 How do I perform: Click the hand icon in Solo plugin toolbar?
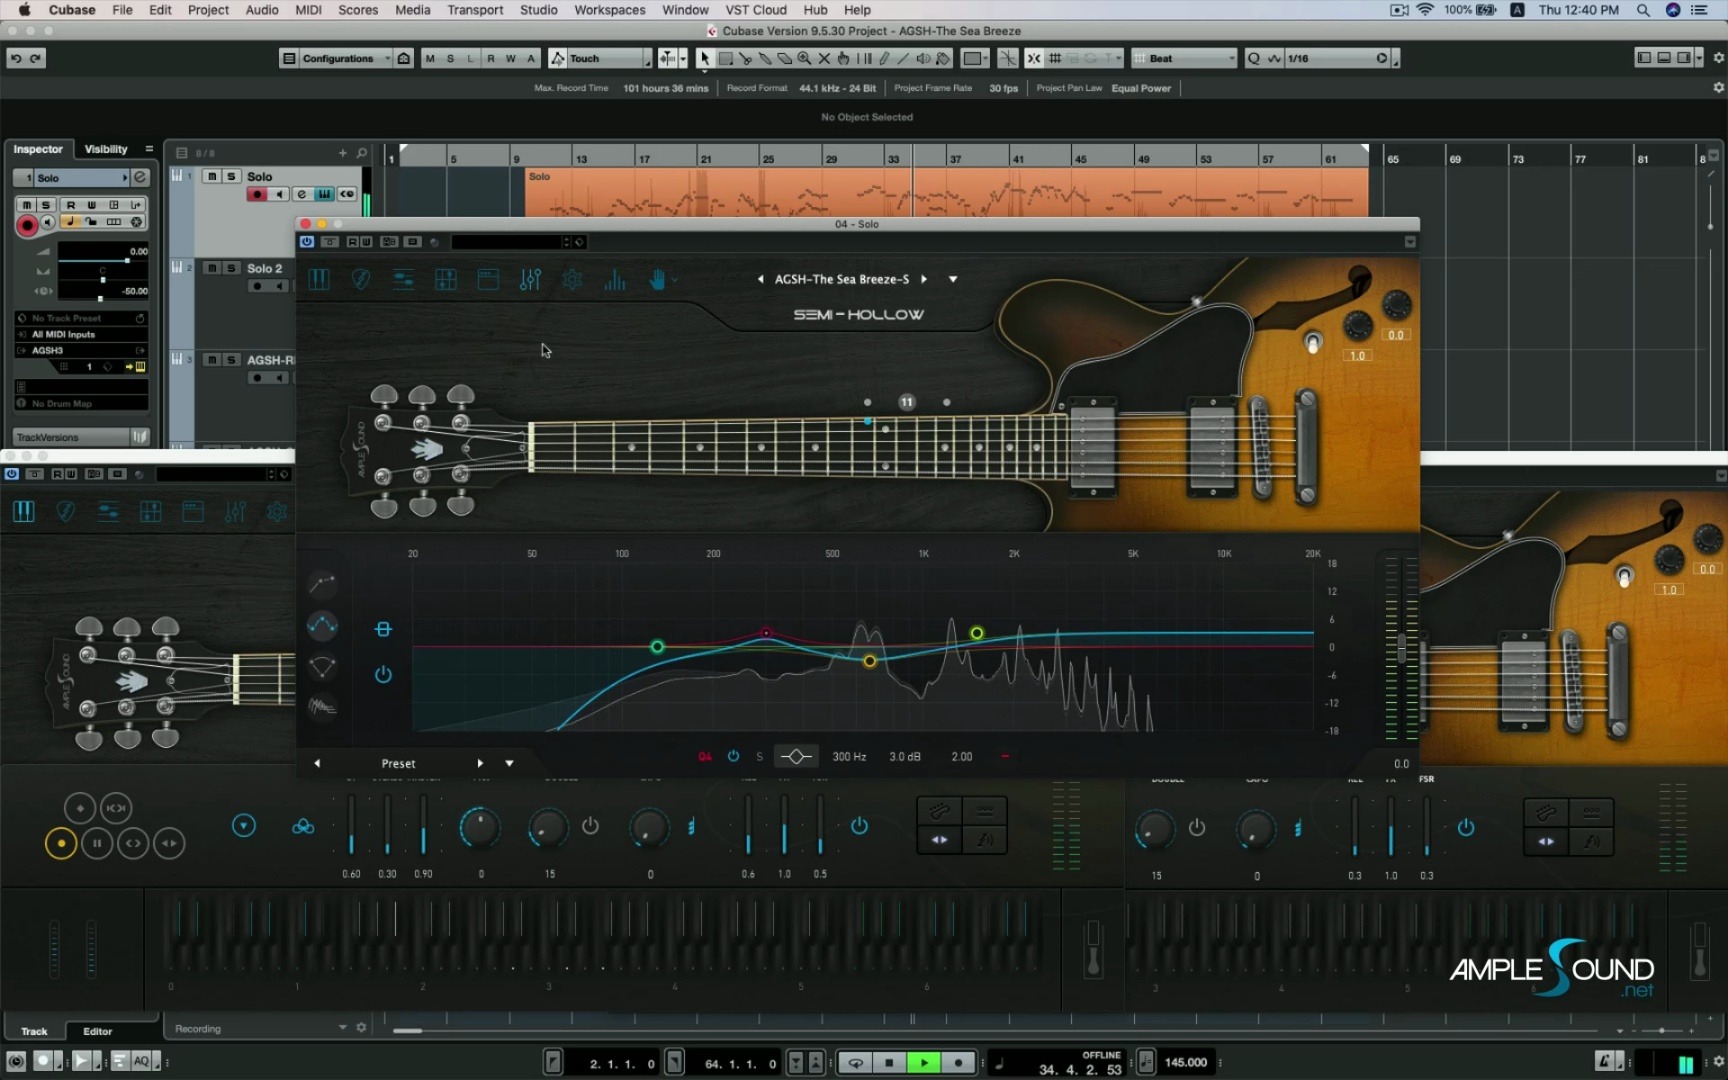click(x=657, y=280)
